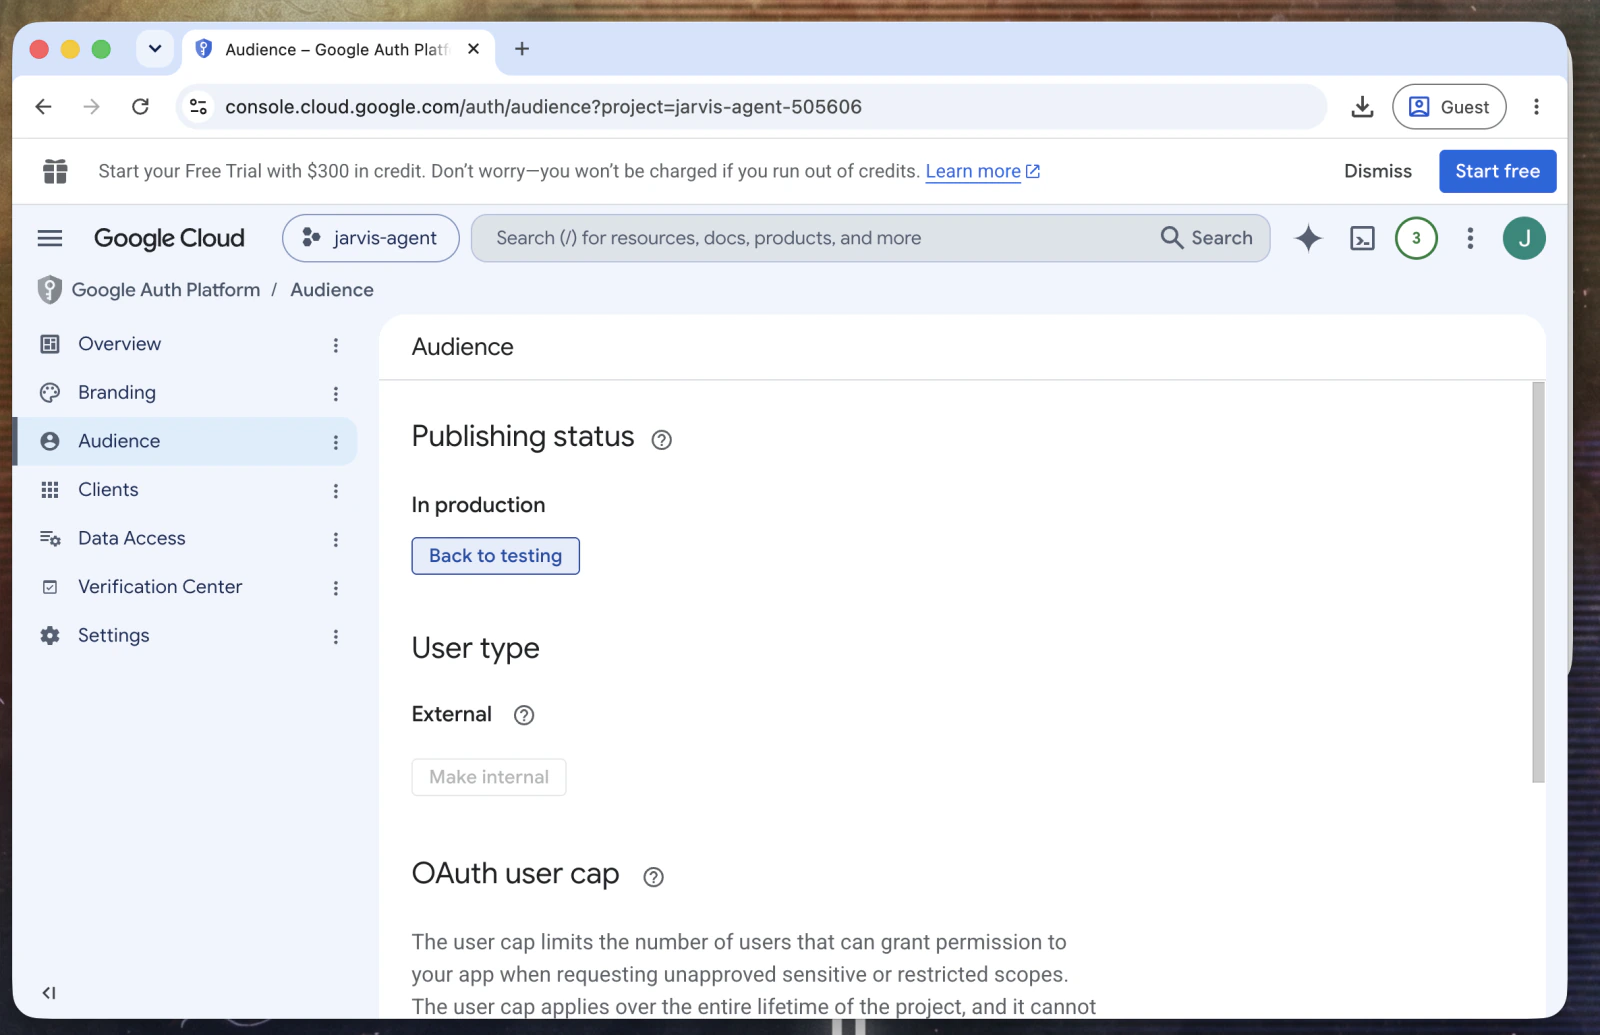The width and height of the screenshot is (1600, 1035).
Task: Select Audience in sidebar
Action: tap(185, 441)
